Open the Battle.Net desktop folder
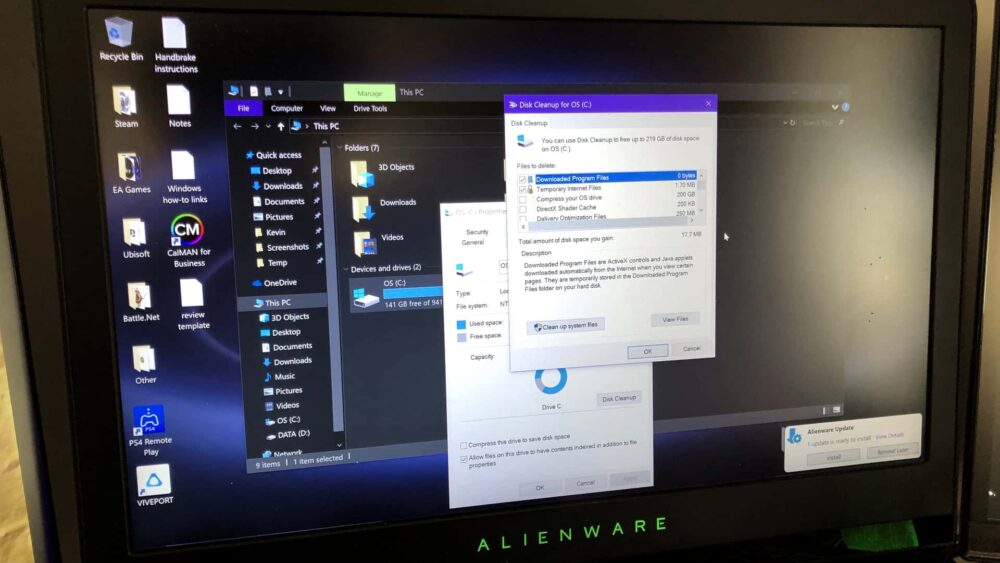1000x563 pixels. click(140, 302)
